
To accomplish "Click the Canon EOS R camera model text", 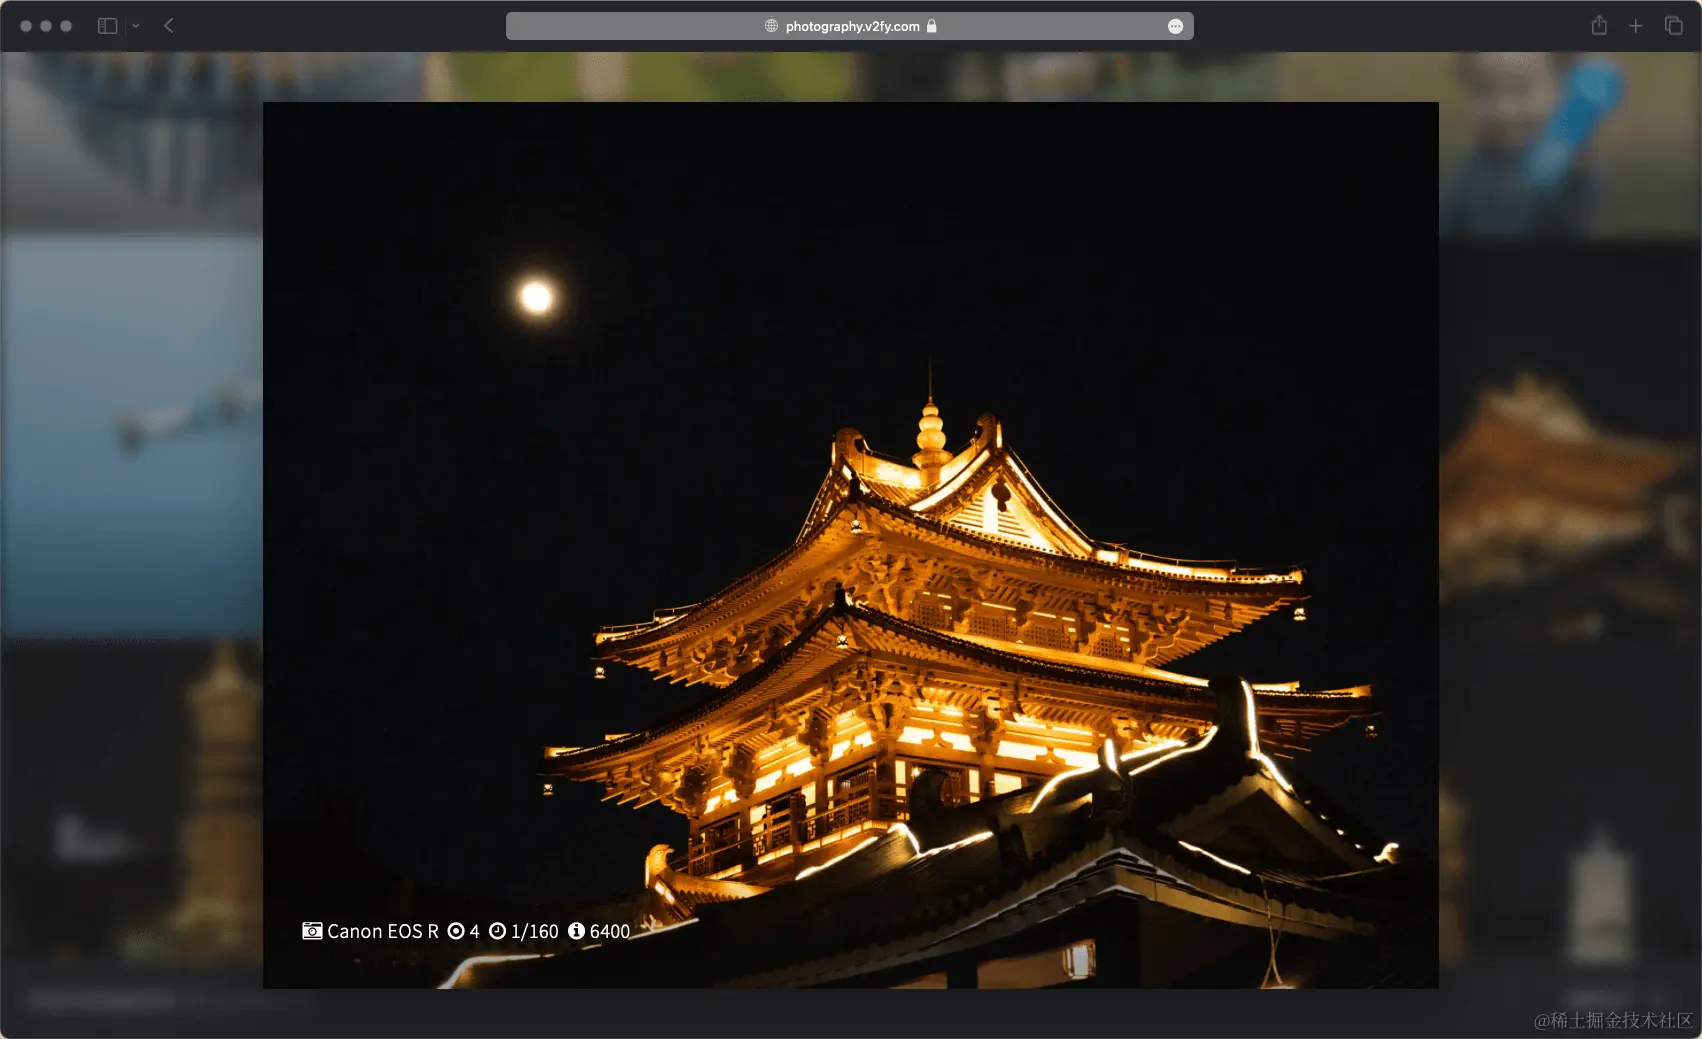I will coord(383,931).
